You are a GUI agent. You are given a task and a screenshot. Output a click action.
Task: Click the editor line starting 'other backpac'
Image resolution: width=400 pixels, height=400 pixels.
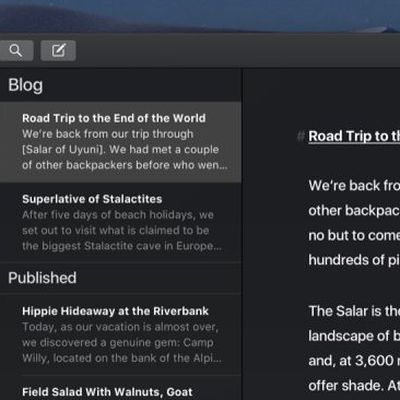click(x=354, y=211)
